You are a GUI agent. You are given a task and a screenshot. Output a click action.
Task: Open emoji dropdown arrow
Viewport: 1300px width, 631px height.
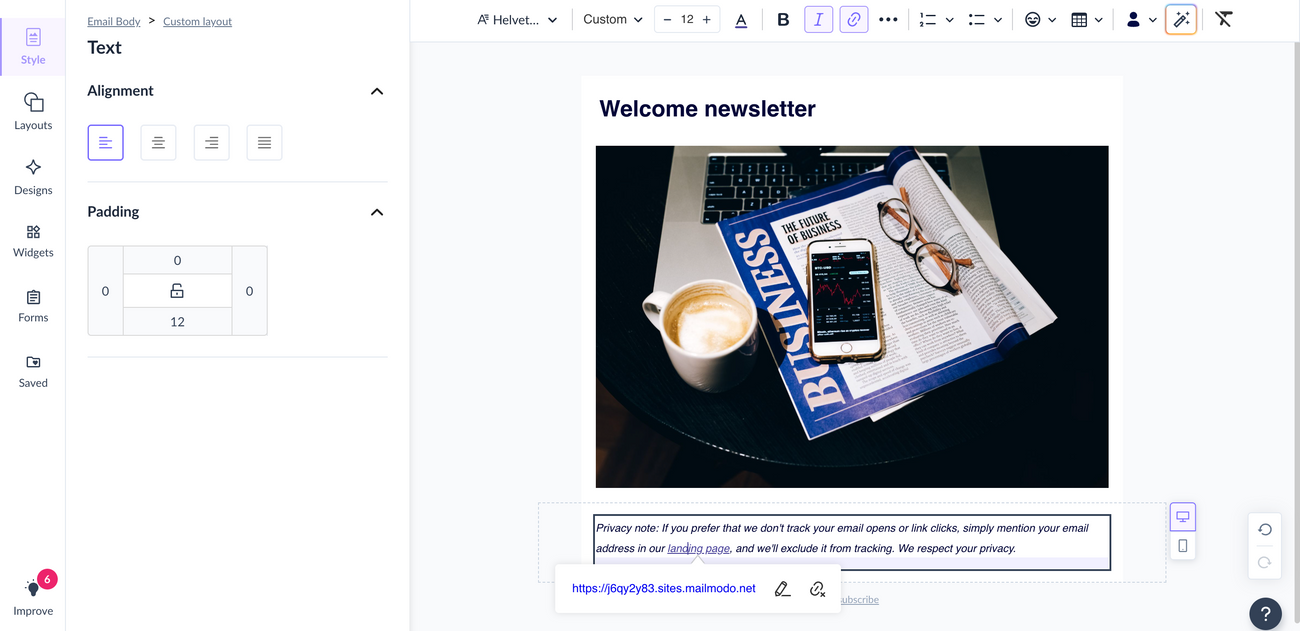pyautogui.click(x=1052, y=20)
